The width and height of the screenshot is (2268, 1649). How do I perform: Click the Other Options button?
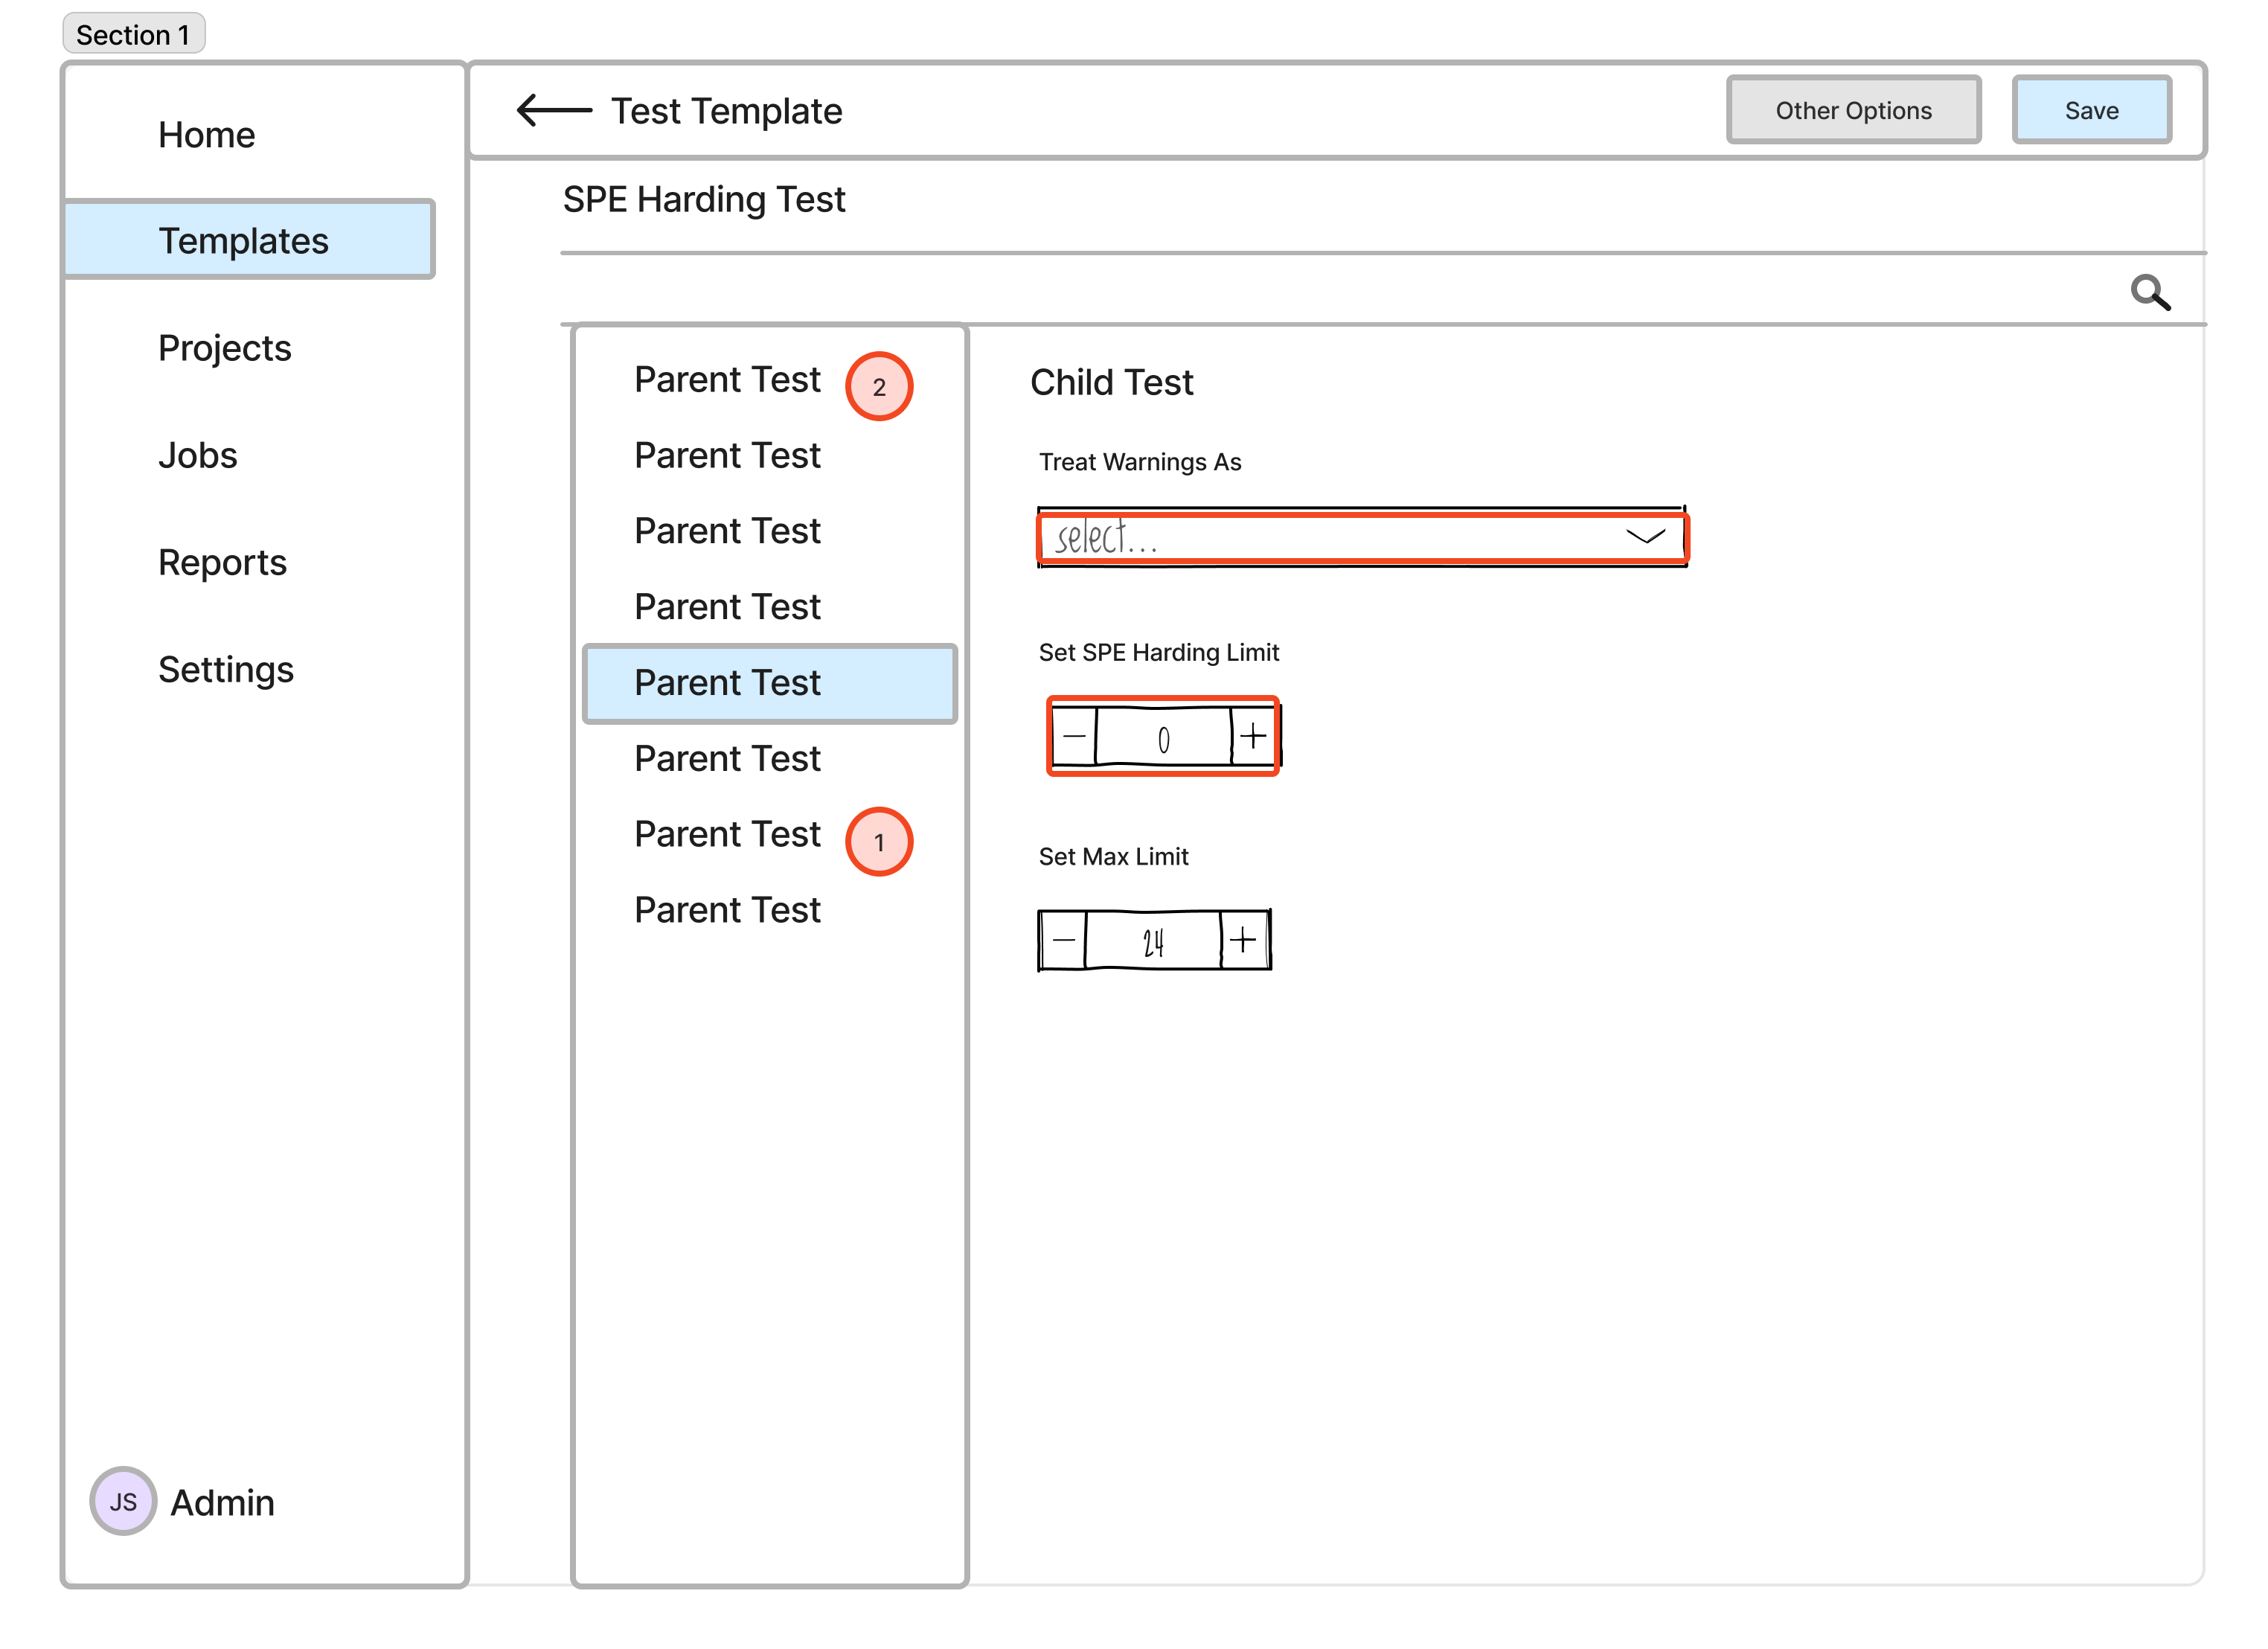click(1853, 110)
